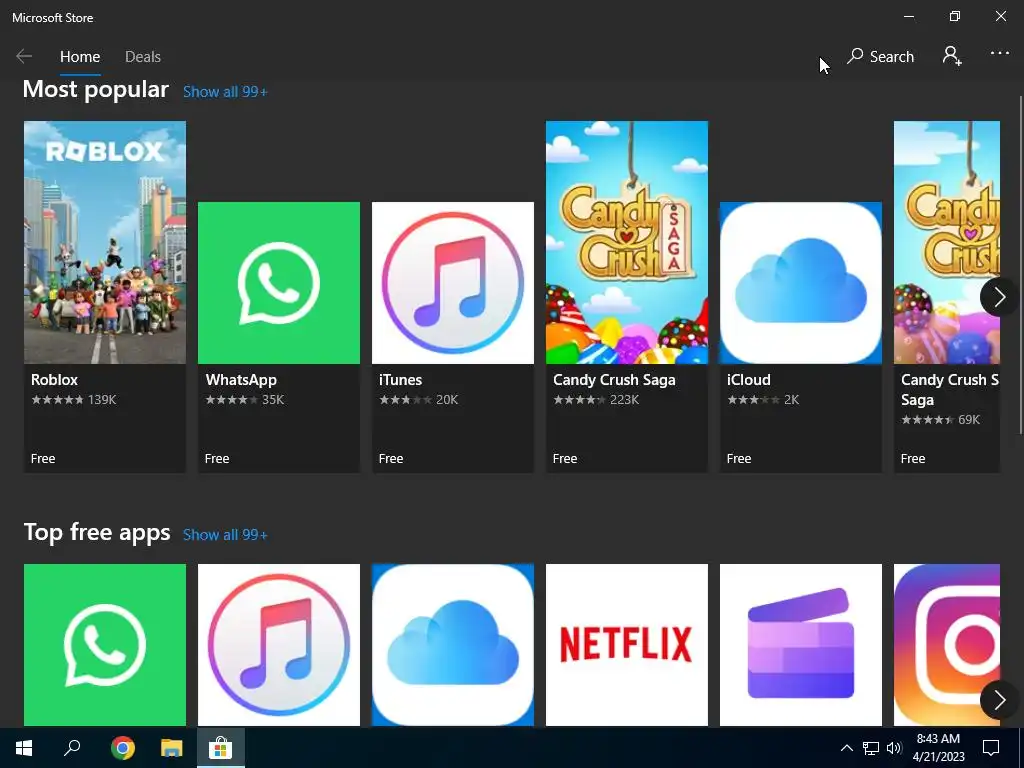
Task: Switch to the Deals tab
Action: (x=143, y=57)
